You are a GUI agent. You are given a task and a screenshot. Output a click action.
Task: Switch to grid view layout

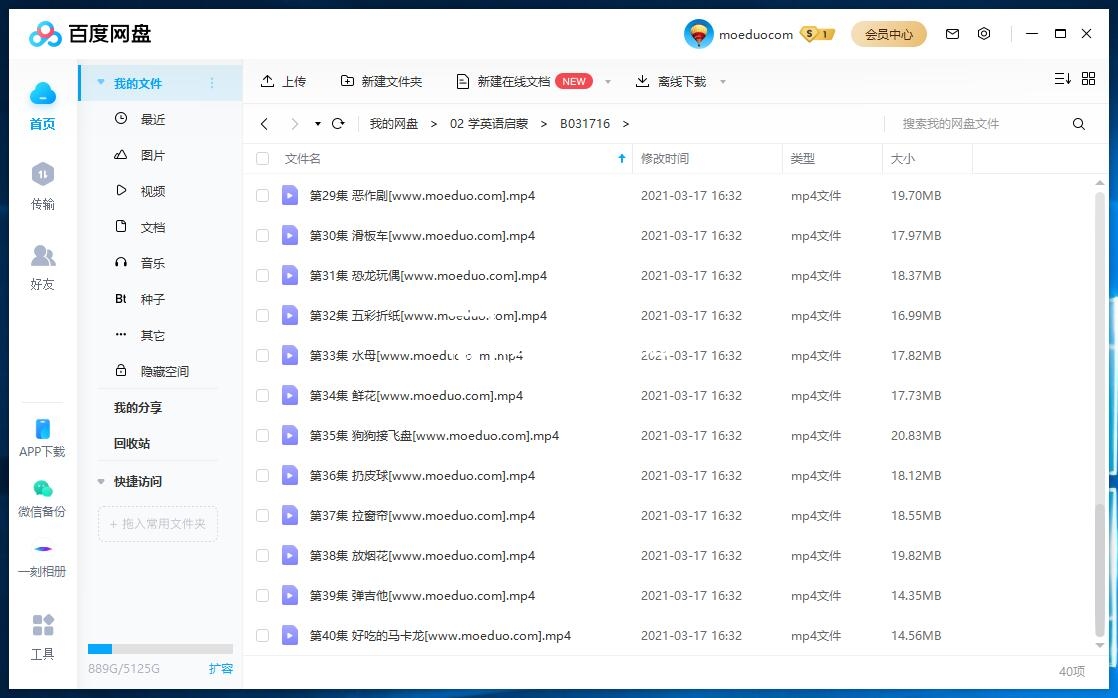click(1089, 78)
